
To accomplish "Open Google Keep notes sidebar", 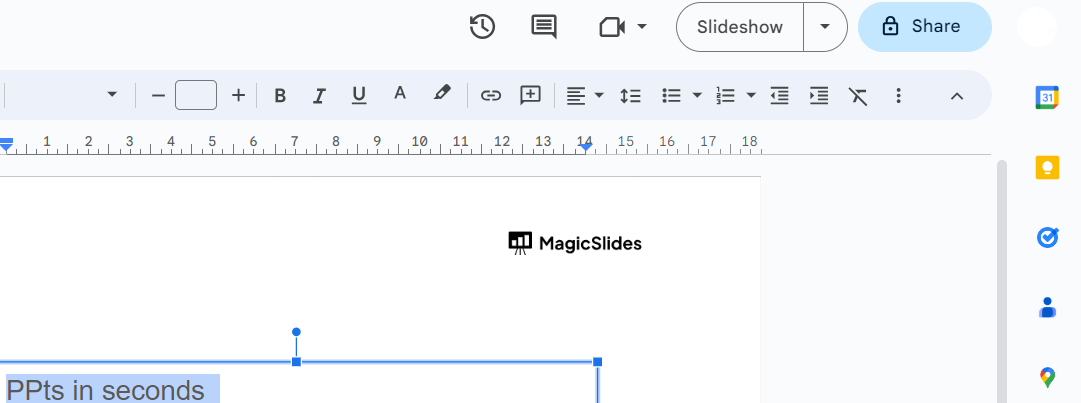I will [1047, 167].
